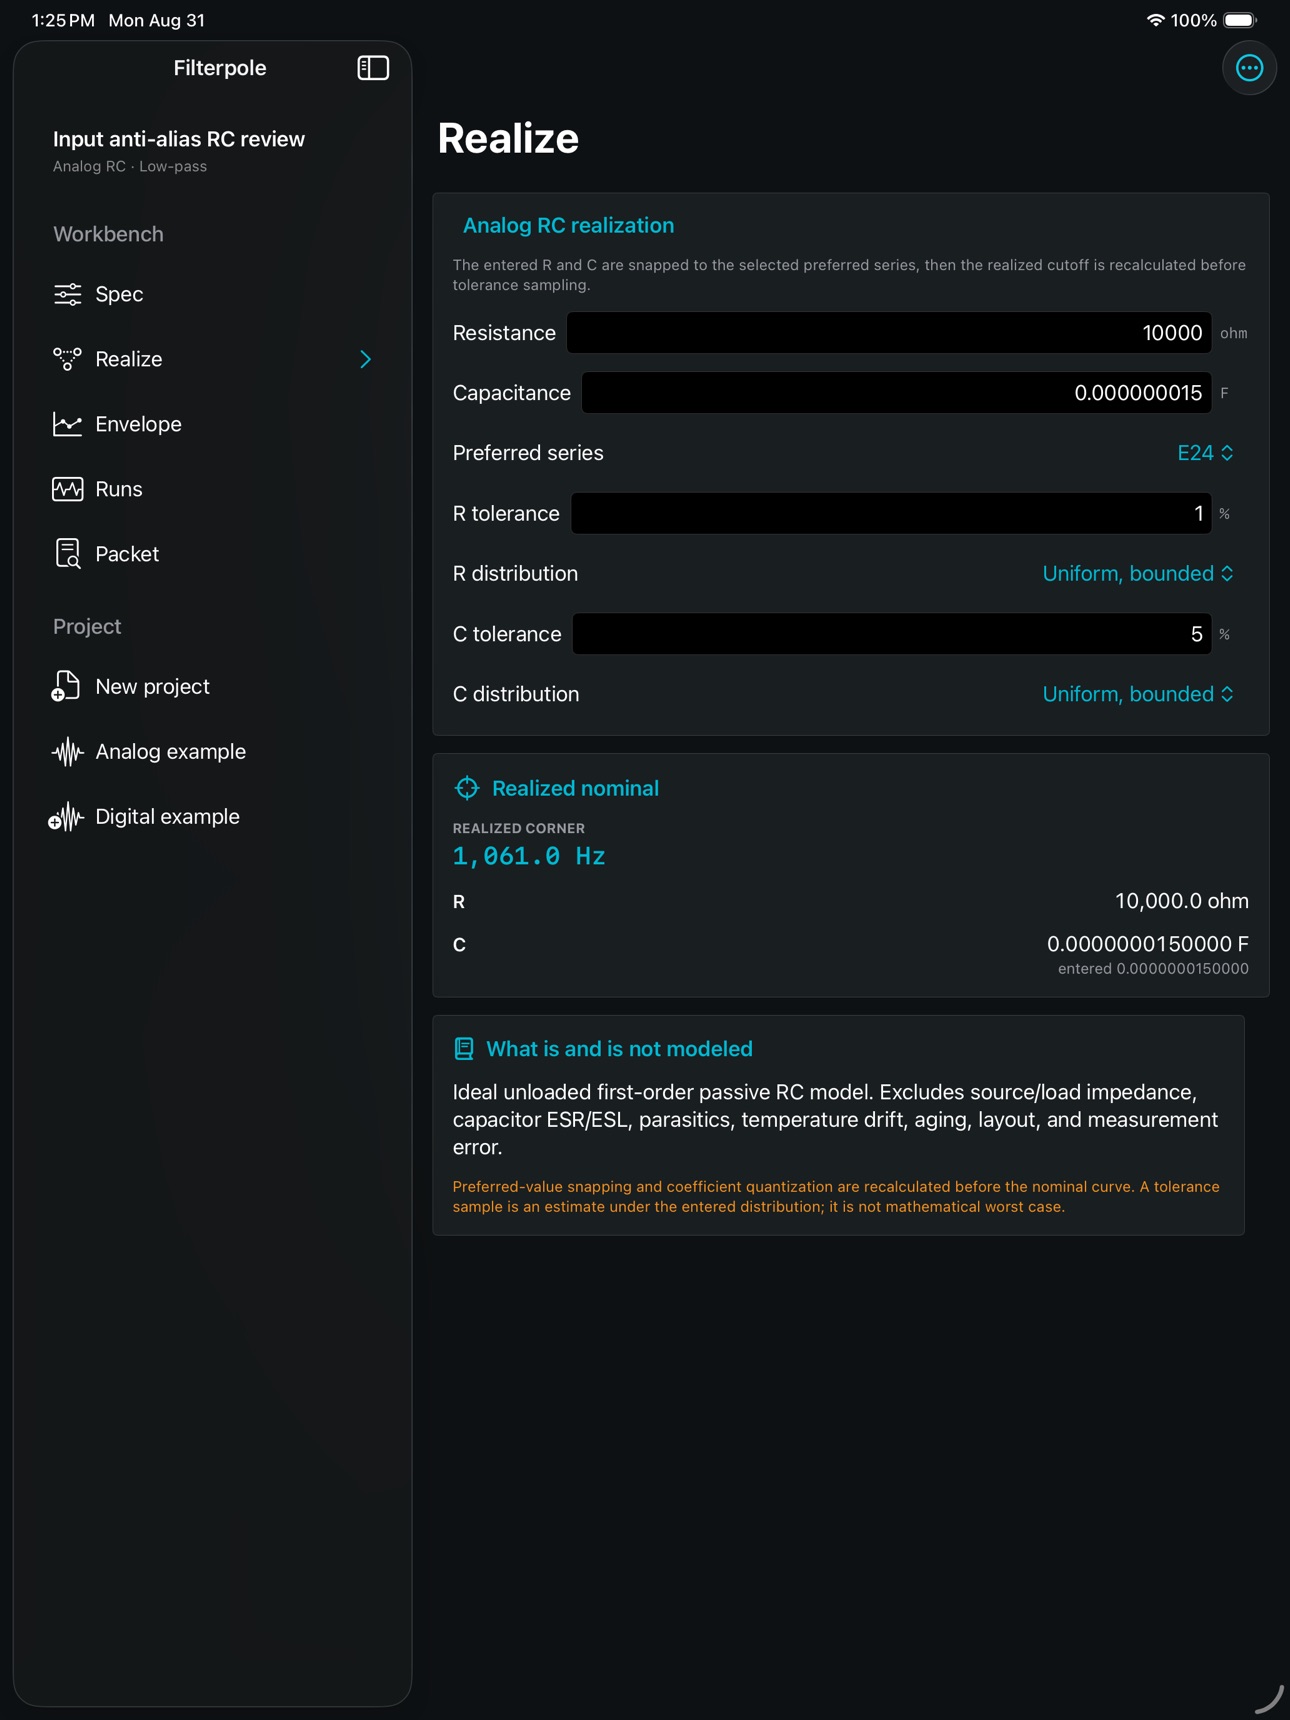Open the R distribution dropdown
Viewport: 1290px width, 1720px height.
(x=1138, y=573)
